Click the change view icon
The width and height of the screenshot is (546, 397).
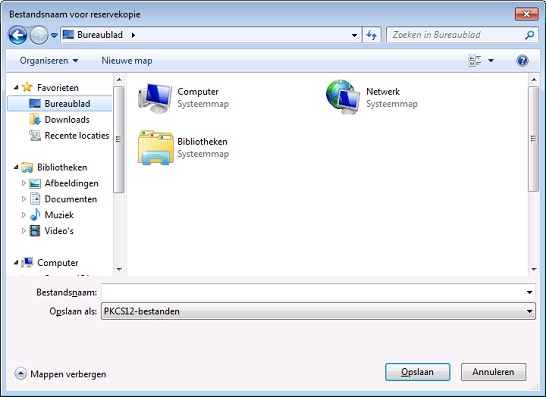pyautogui.click(x=475, y=61)
